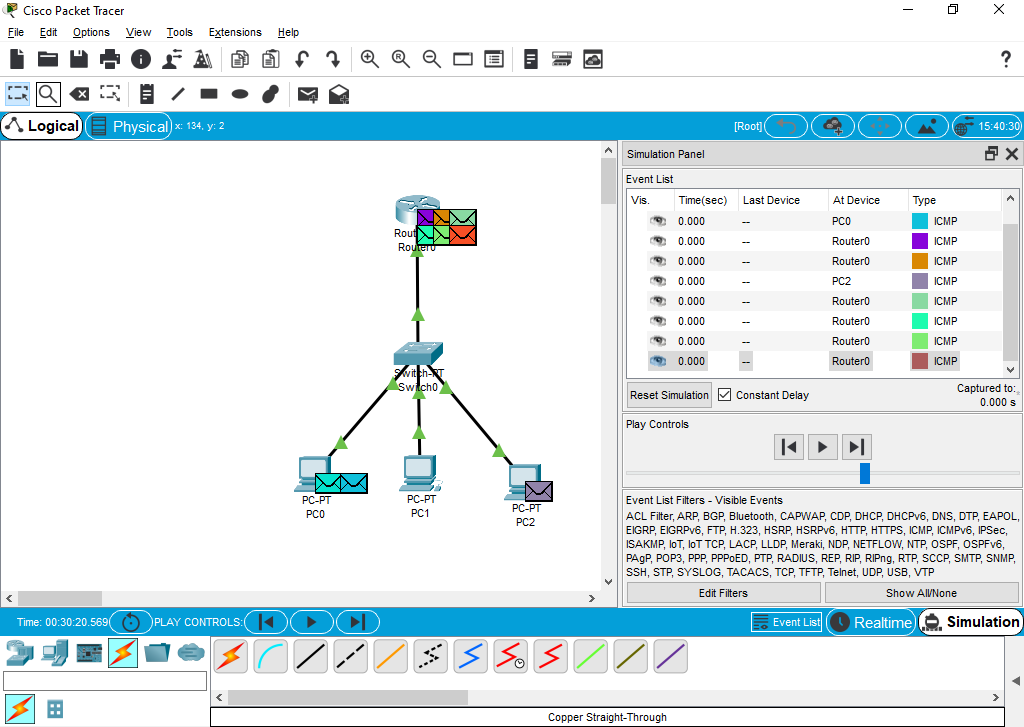This screenshot has width=1024, height=727.
Task: Select the Place Note tool
Action: pyautogui.click(x=147, y=95)
